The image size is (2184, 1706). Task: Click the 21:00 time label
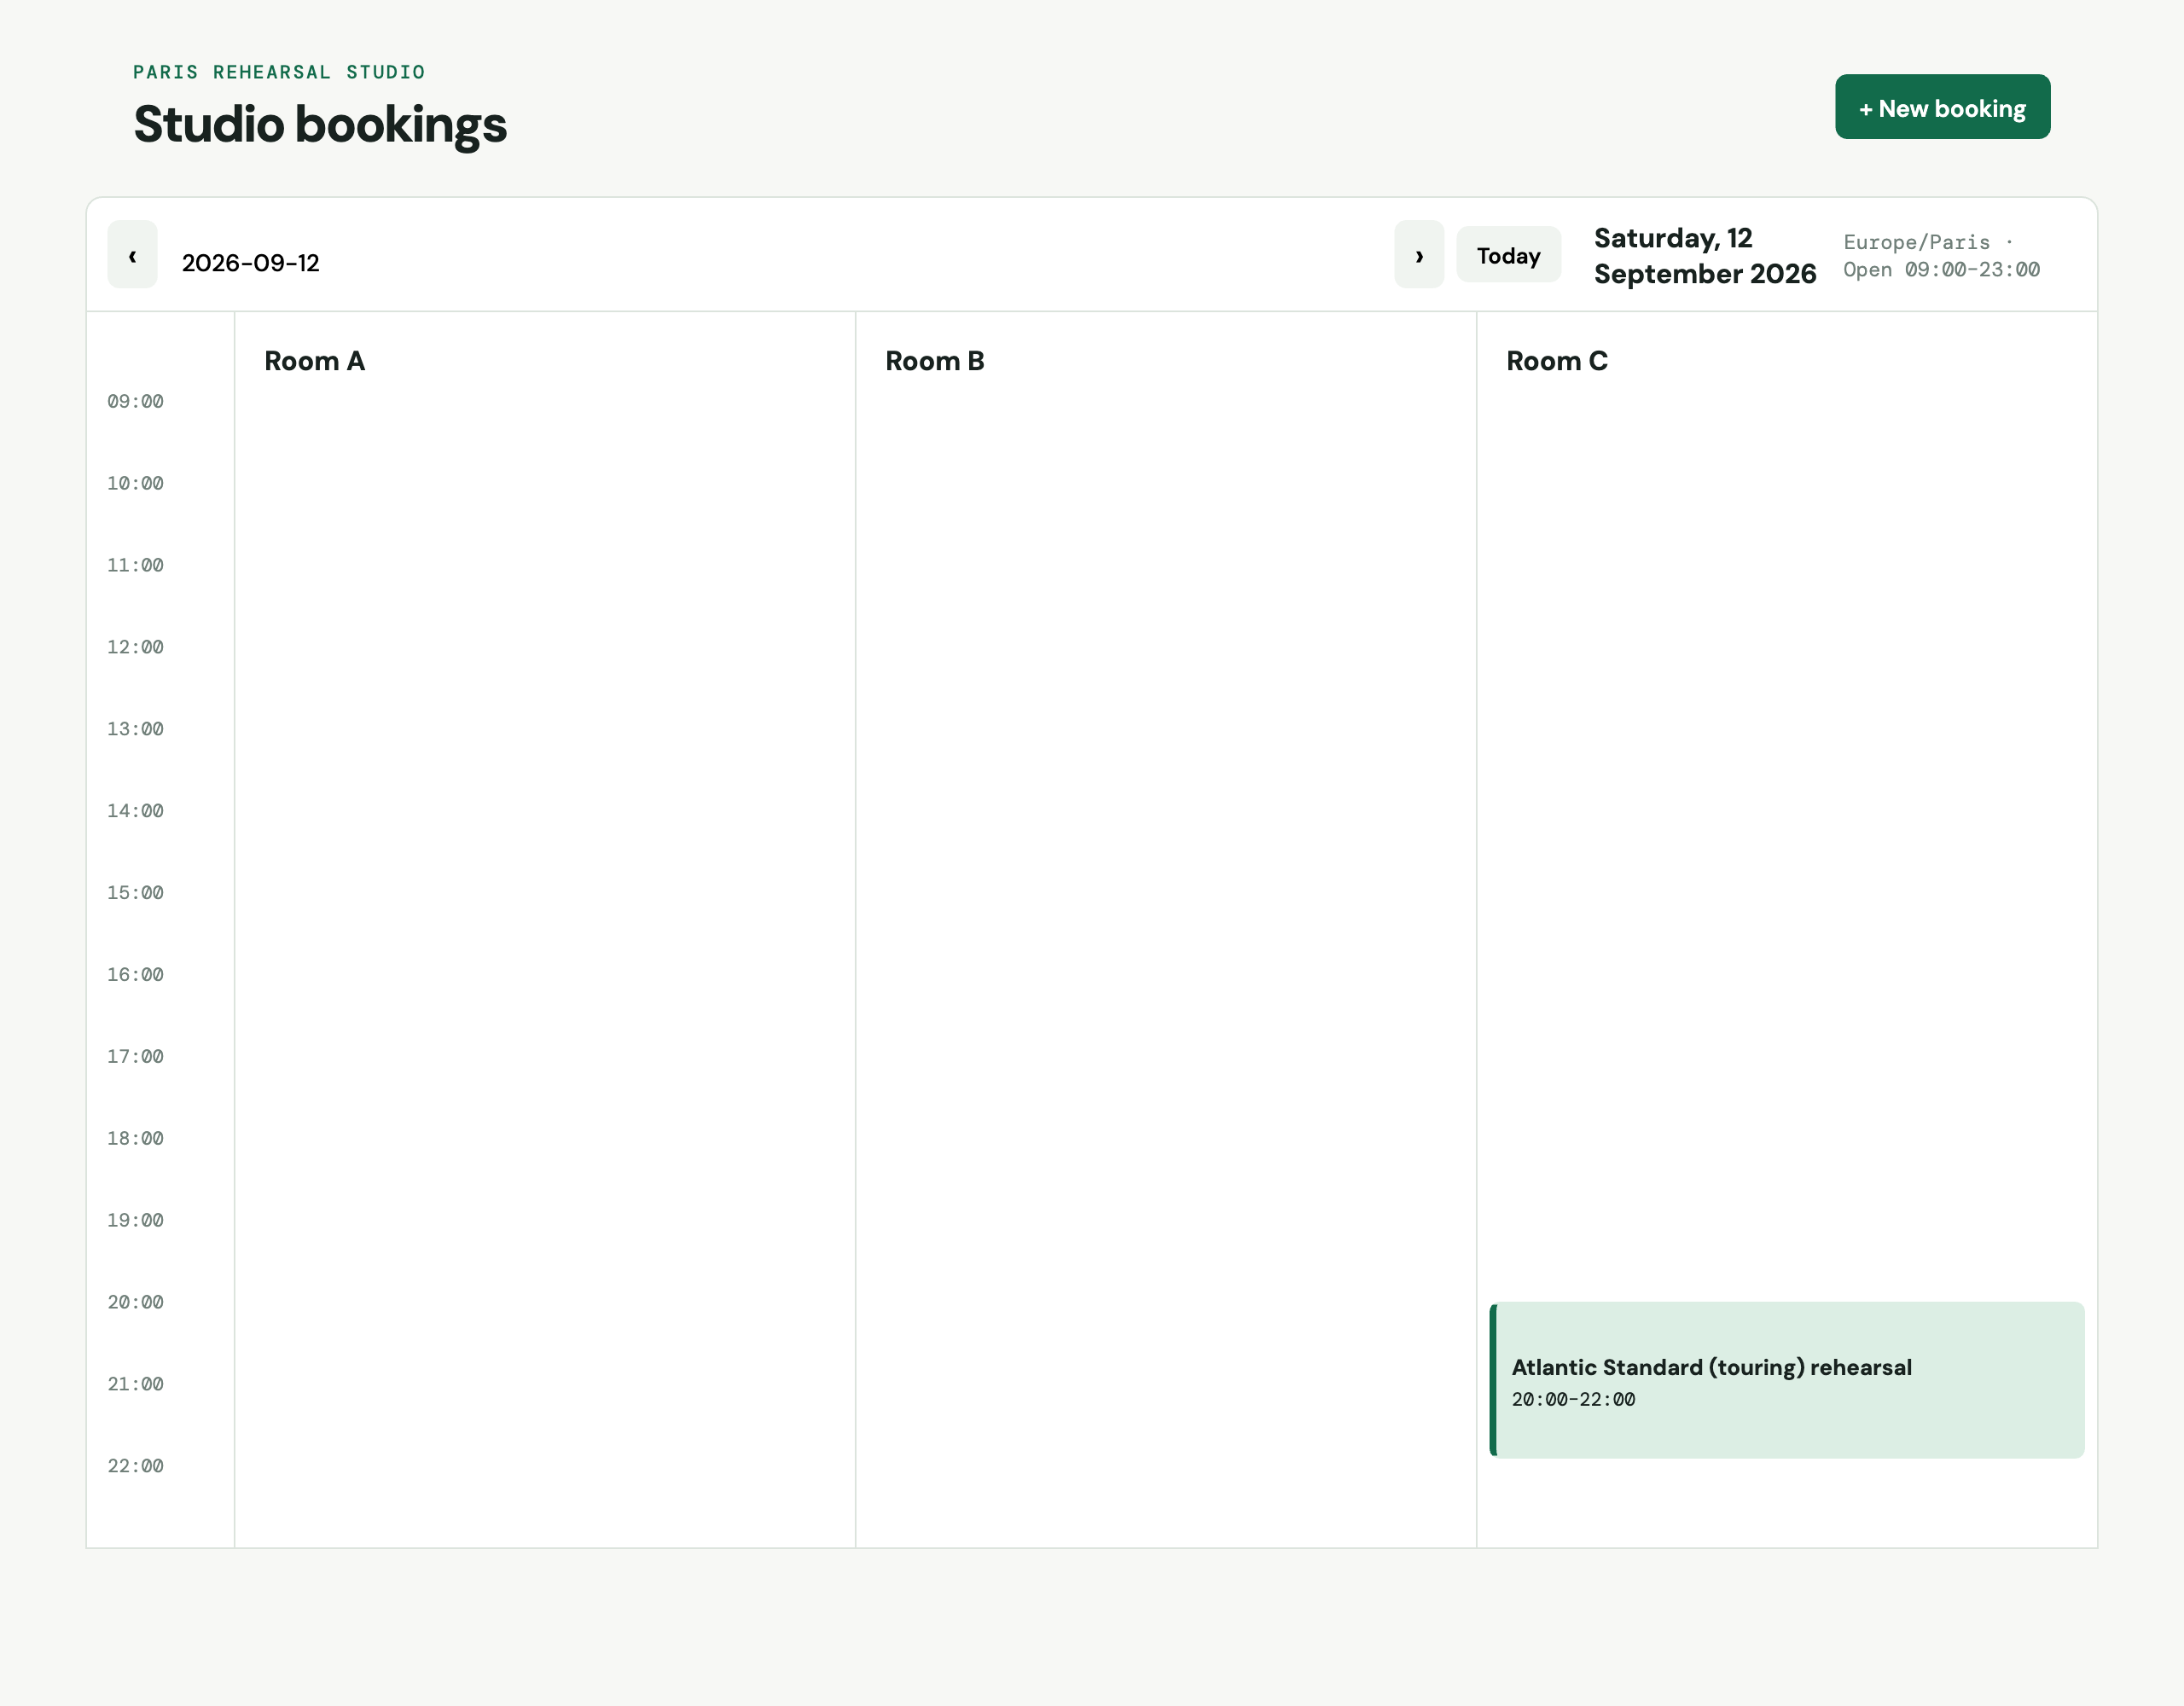[135, 1385]
